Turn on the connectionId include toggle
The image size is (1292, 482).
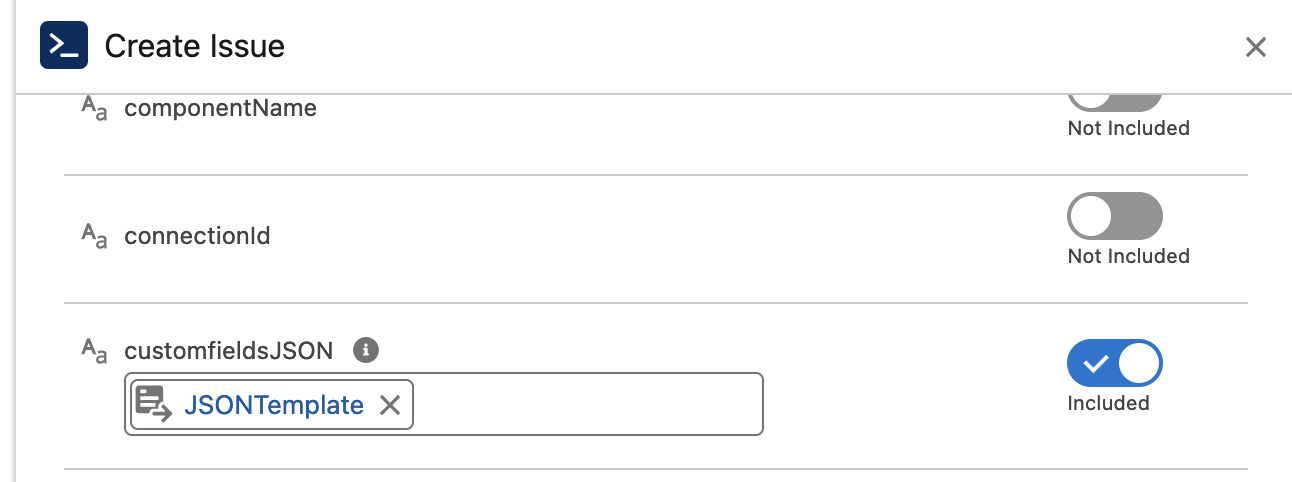[x=1114, y=216]
